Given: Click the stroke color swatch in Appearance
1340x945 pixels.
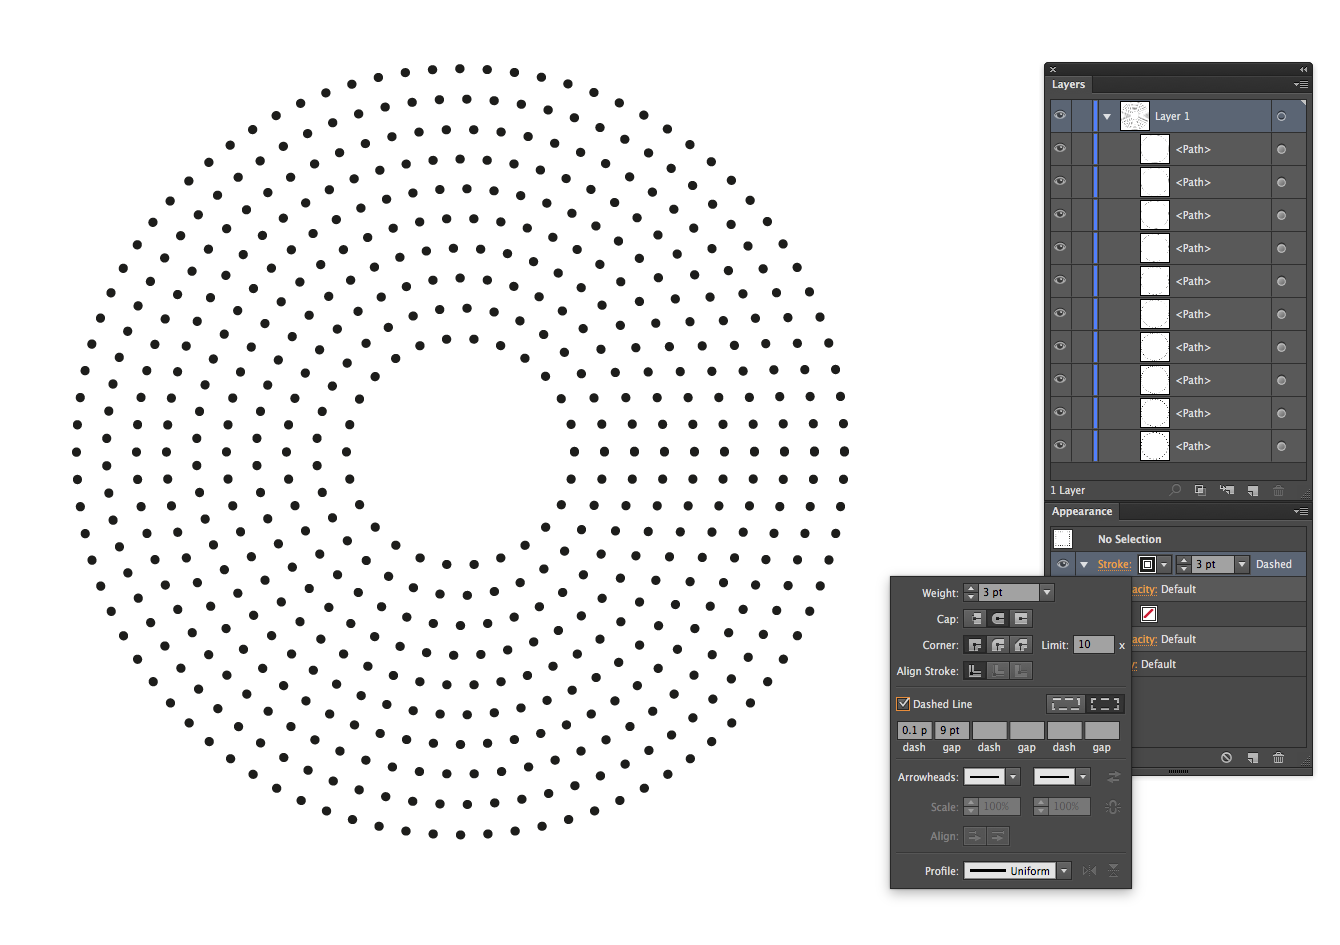Looking at the screenshot, I should (1147, 564).
